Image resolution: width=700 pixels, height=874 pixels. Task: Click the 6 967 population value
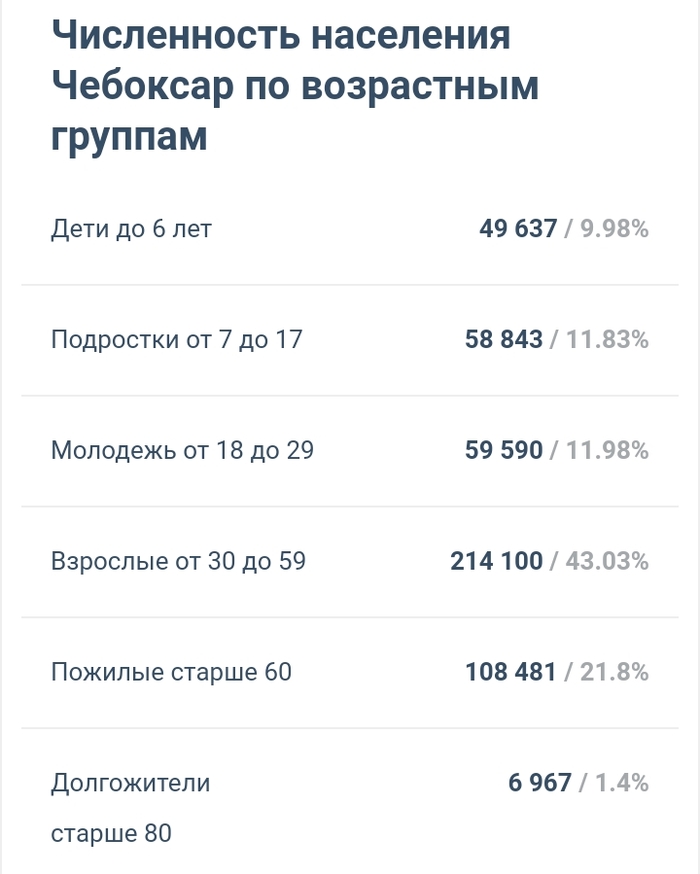[x=540, y=783]
